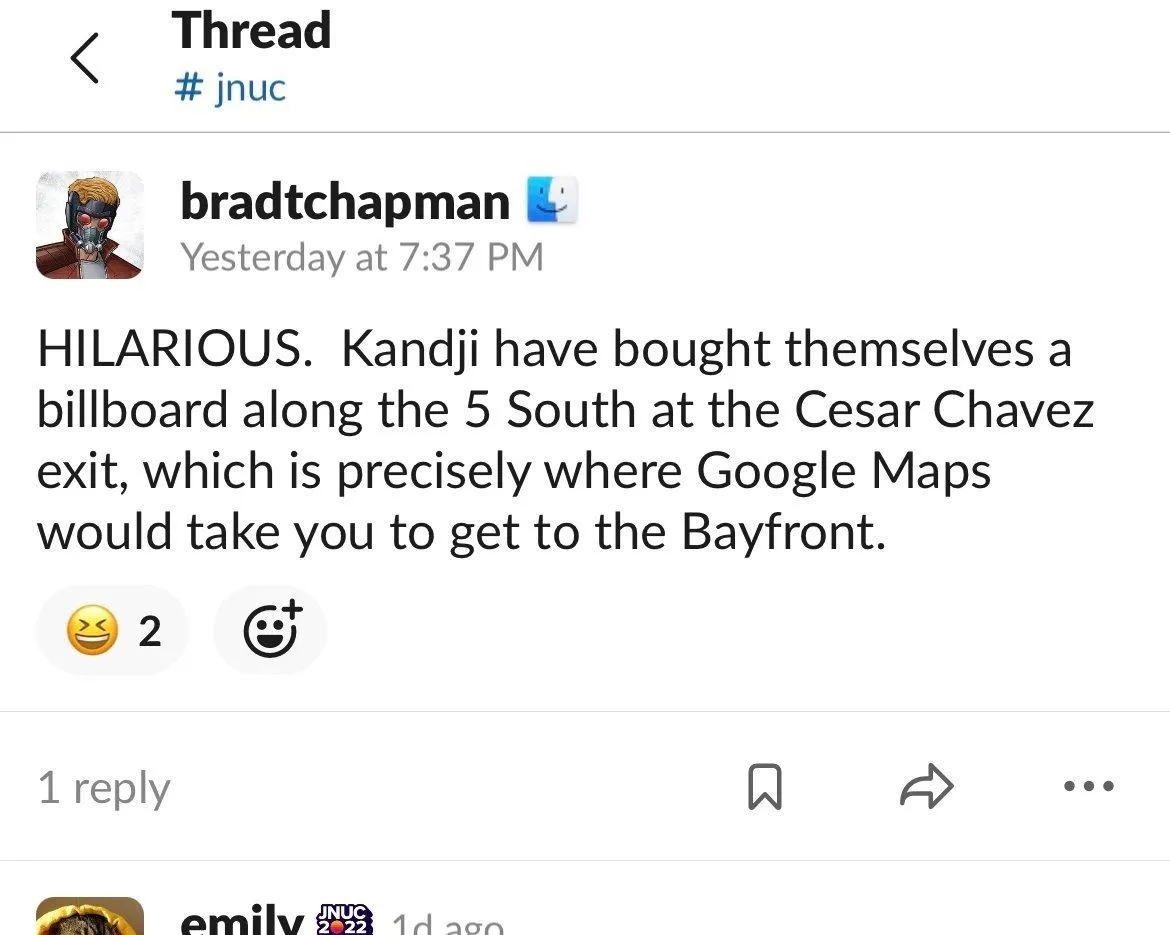Click the Finder face status emoji
This screenshot has height=935, width=1170.
[x=552, y=200]
